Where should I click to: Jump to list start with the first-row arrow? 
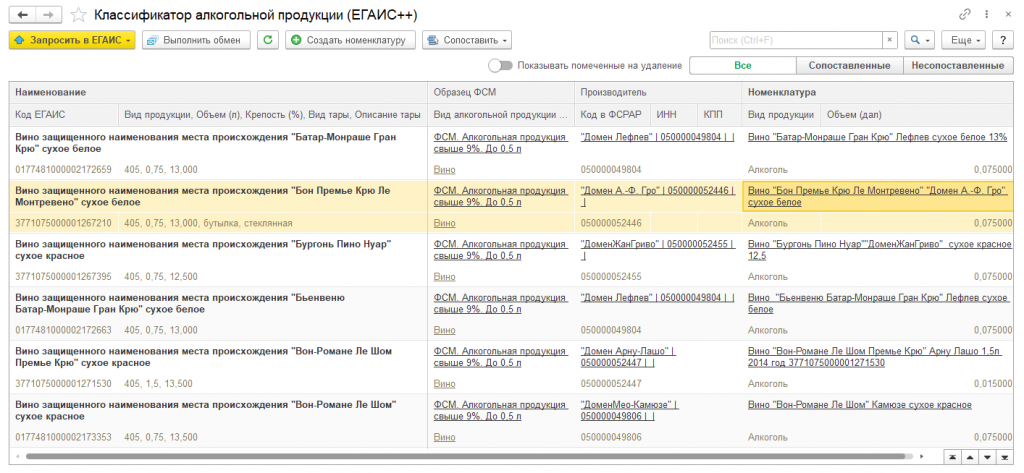coord(953,456)
